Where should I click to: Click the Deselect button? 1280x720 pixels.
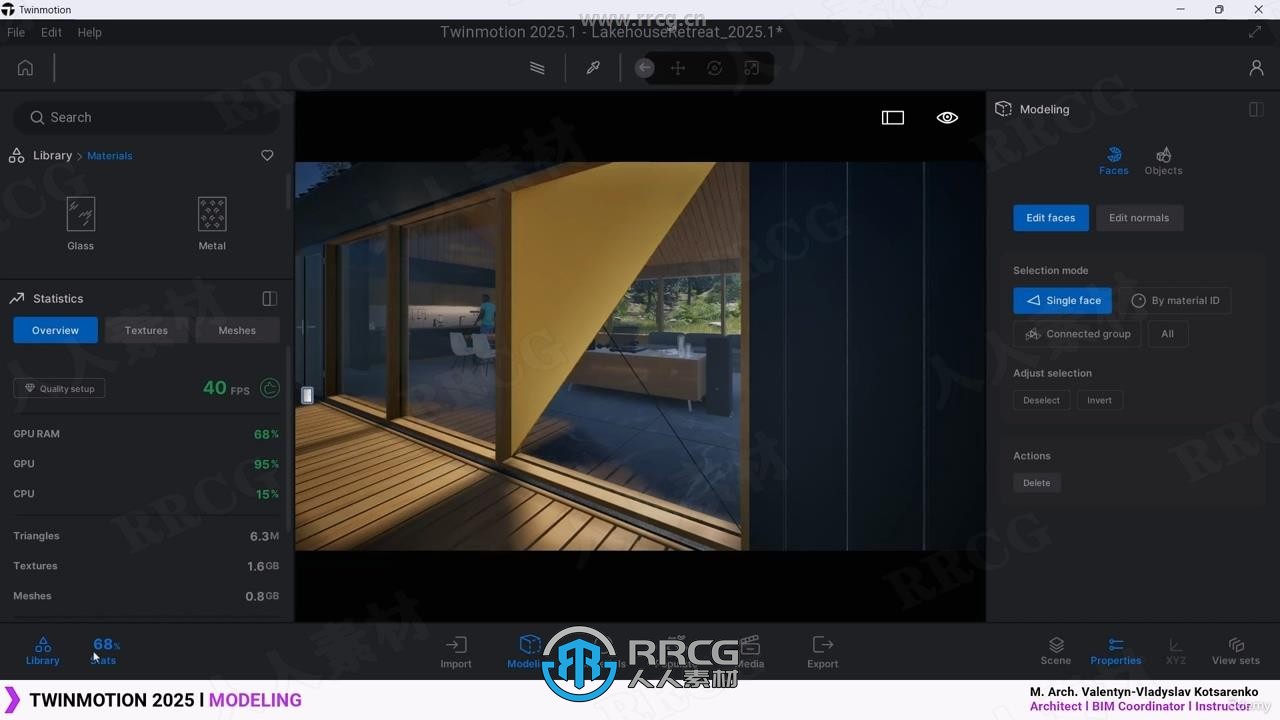[1041, 400]
